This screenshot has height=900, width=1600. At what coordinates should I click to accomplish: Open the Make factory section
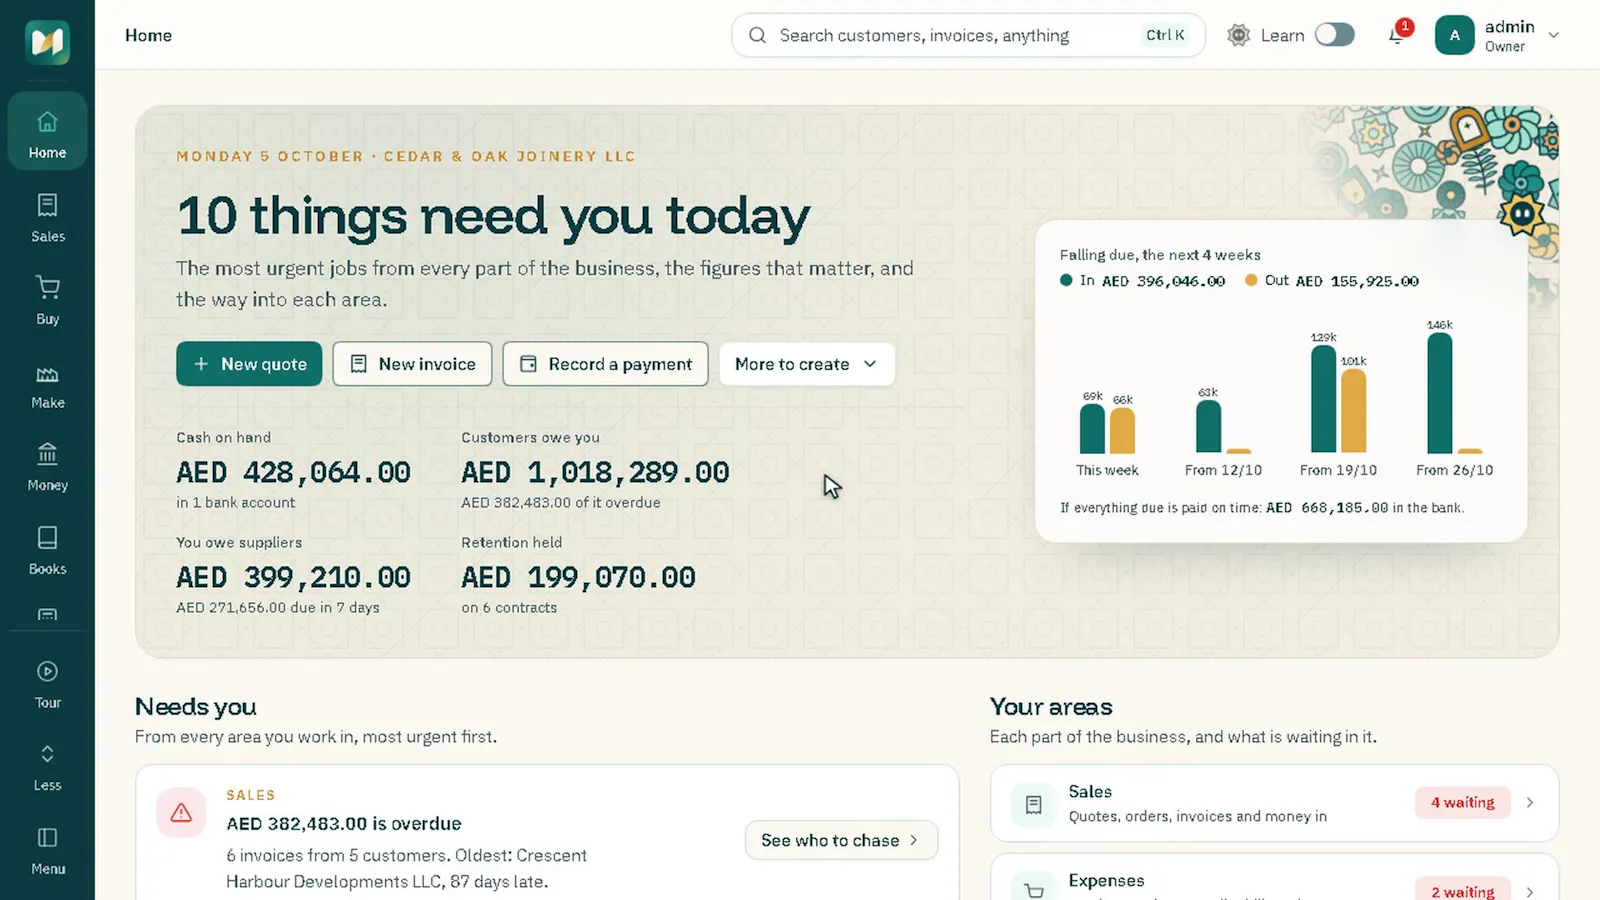(x=47, y=385)
